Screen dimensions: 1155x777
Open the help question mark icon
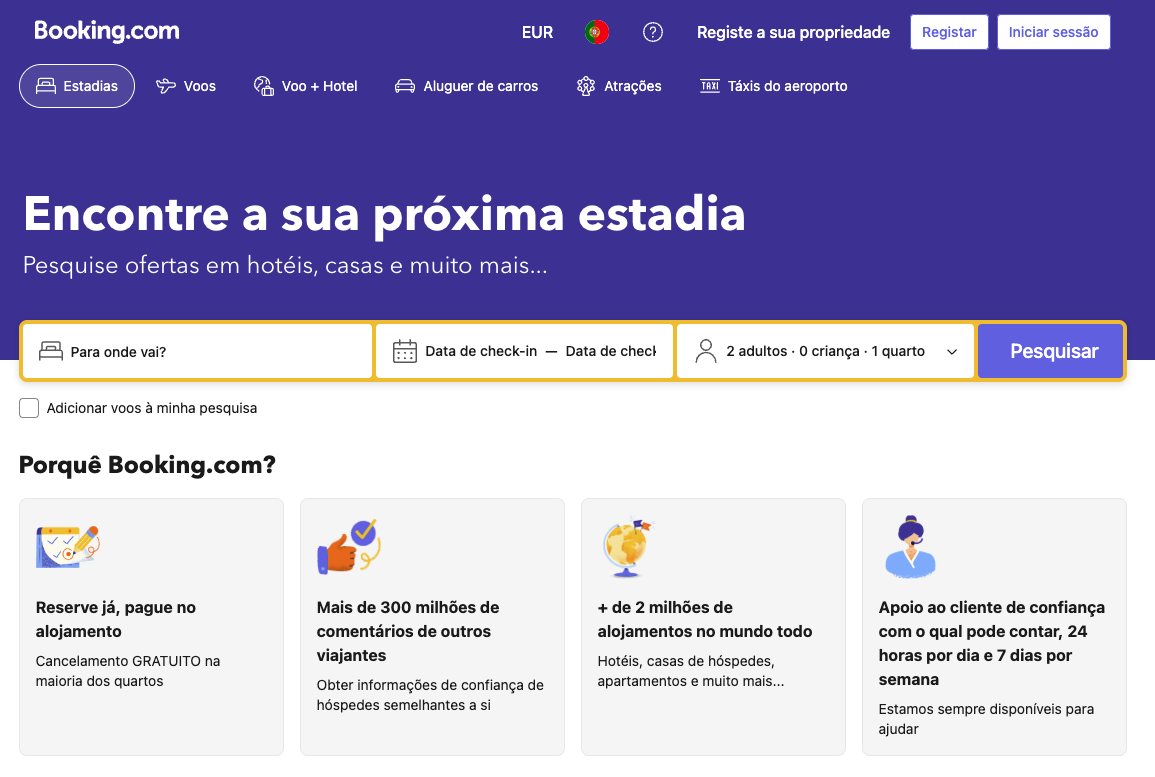point(653,32)
